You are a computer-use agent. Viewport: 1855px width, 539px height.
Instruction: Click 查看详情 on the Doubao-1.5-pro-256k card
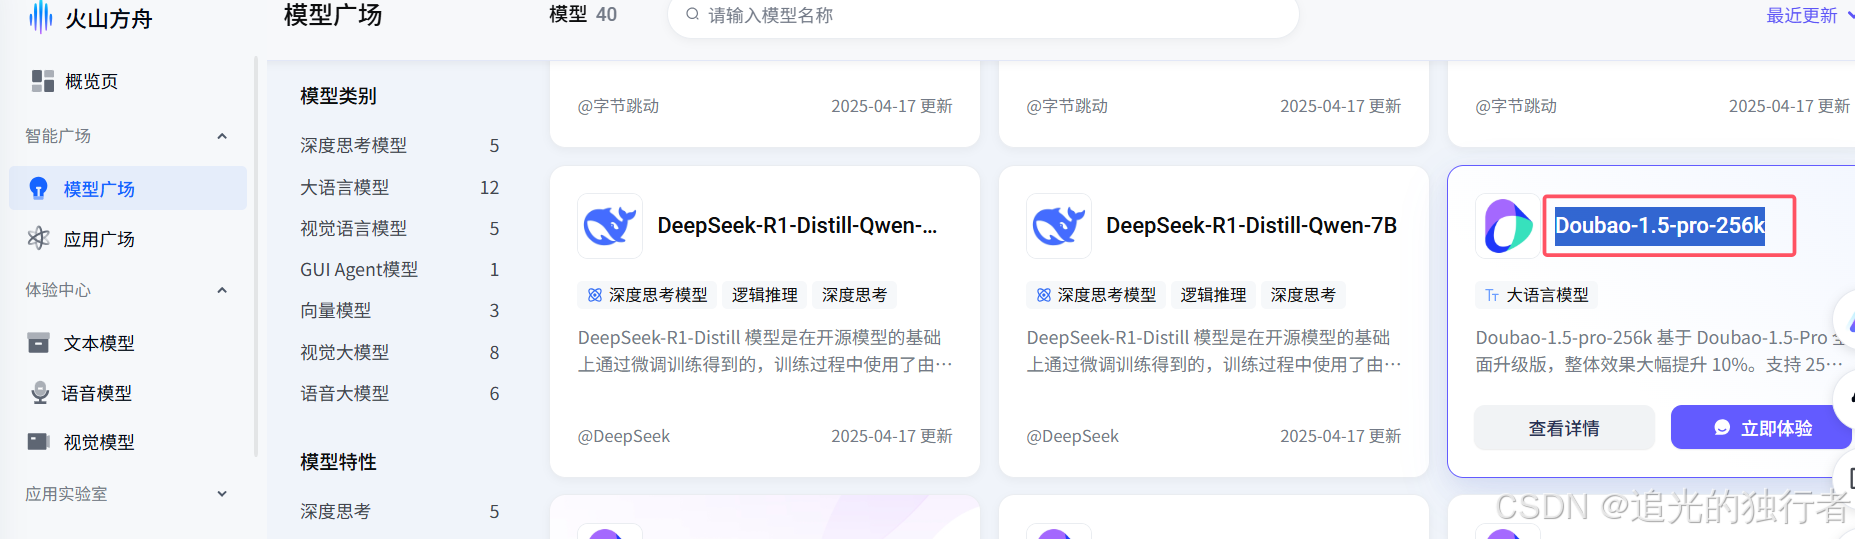pos(1564,428)
